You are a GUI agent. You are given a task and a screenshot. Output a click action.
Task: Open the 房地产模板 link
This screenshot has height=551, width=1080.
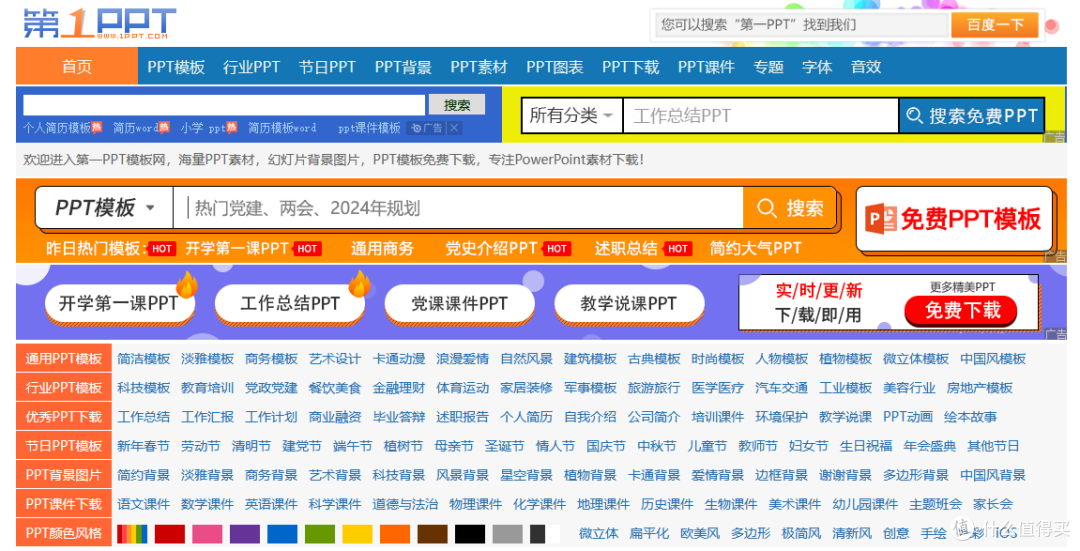click(979, 388)
